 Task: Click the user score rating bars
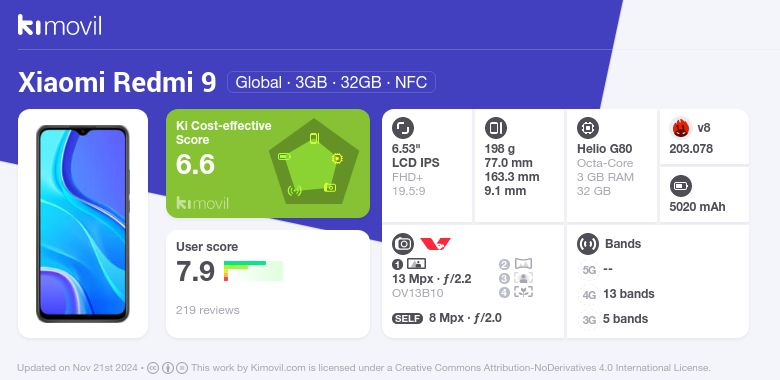coord(253,271)
